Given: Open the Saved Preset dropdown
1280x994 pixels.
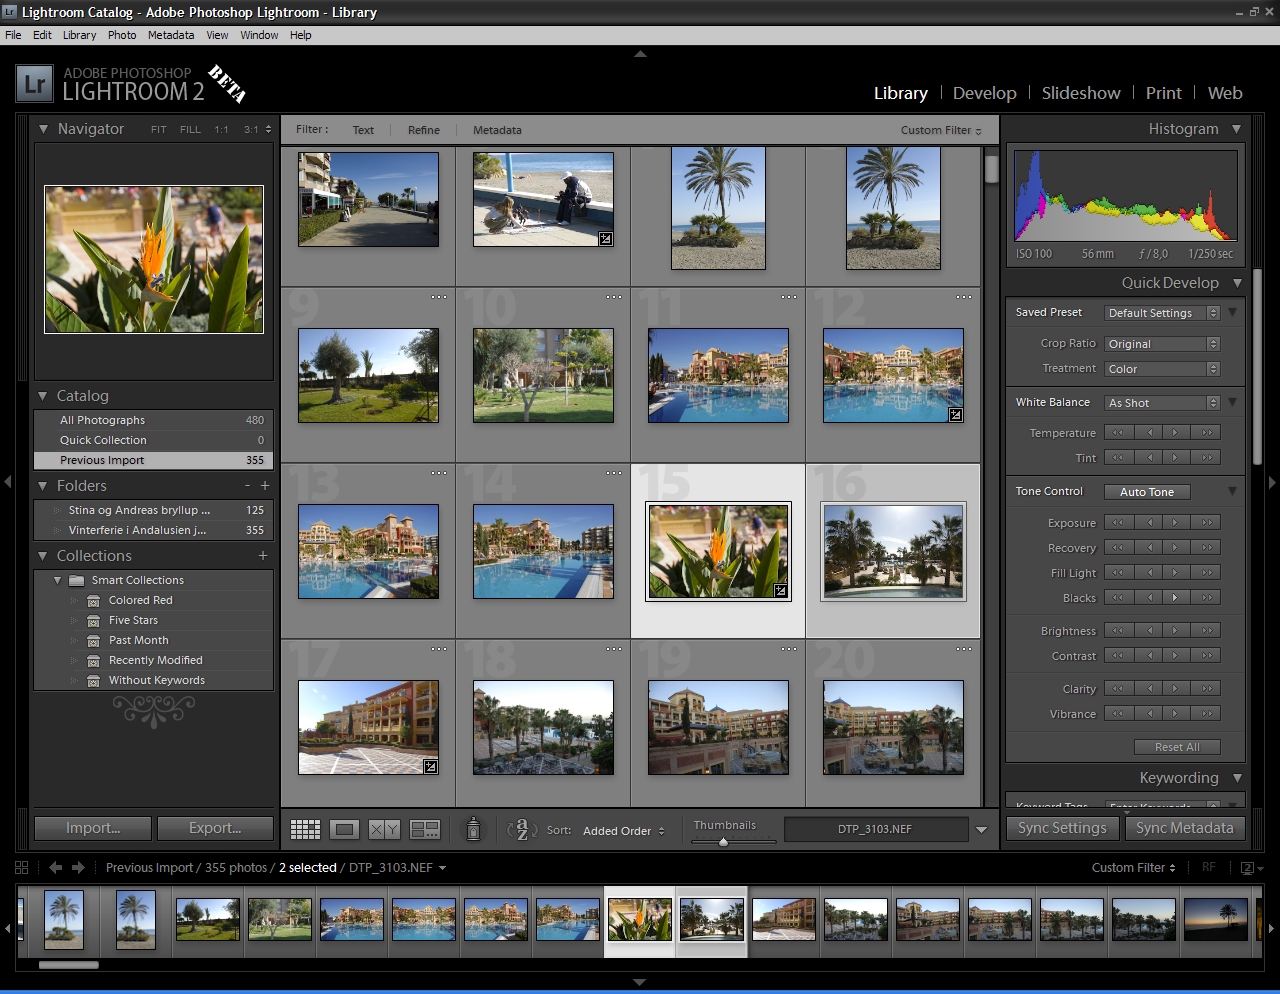Looking at the screenshot, I should tap(1162, 313).
